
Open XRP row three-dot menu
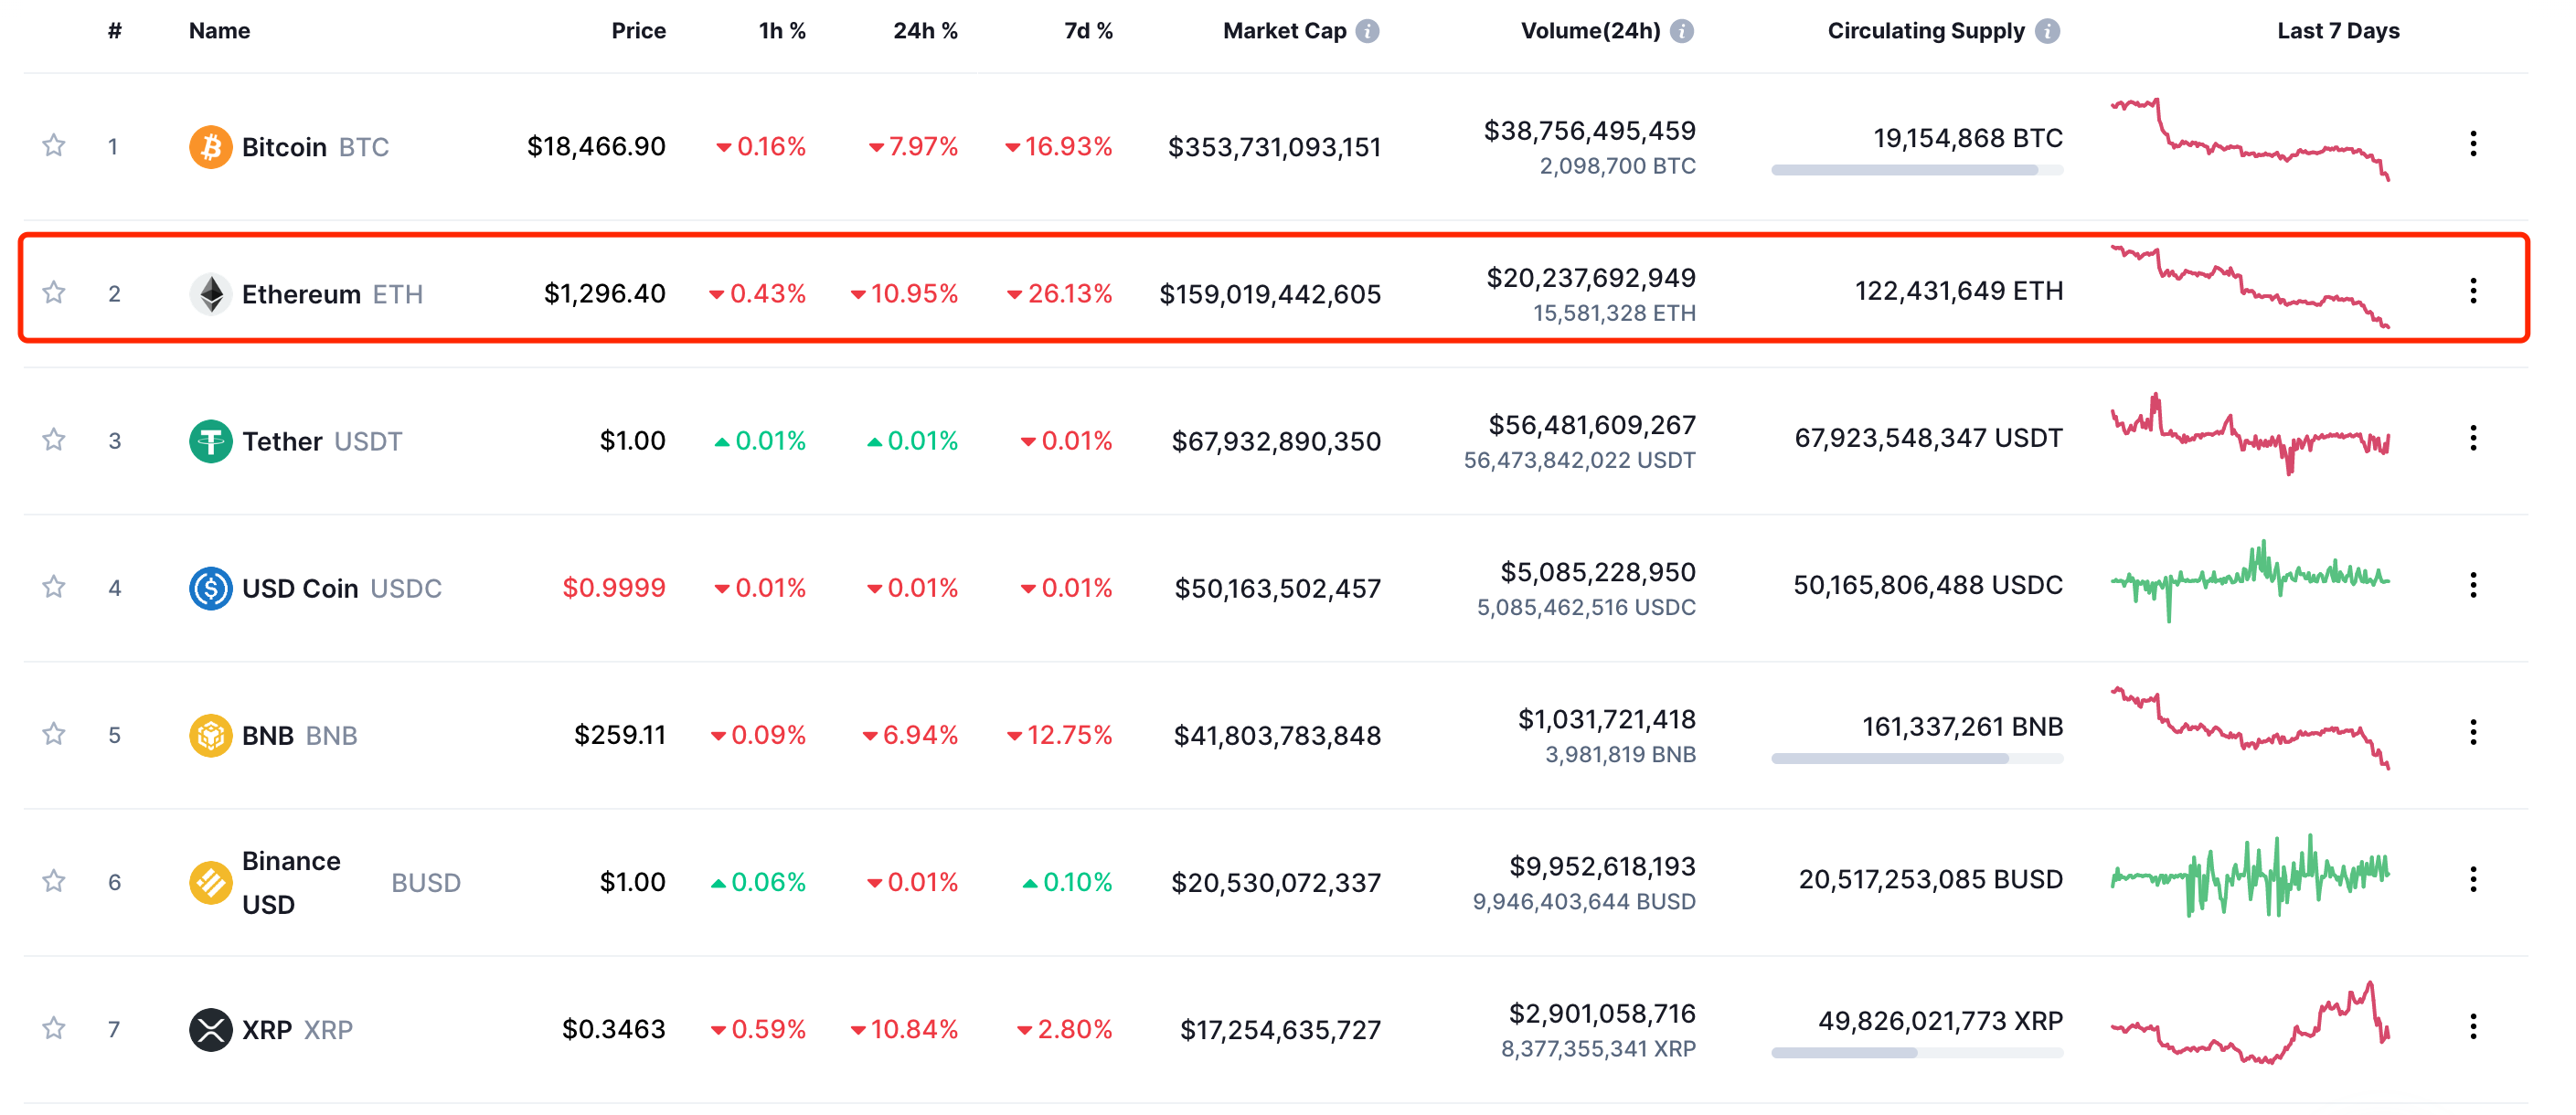click(2473, 1026)
